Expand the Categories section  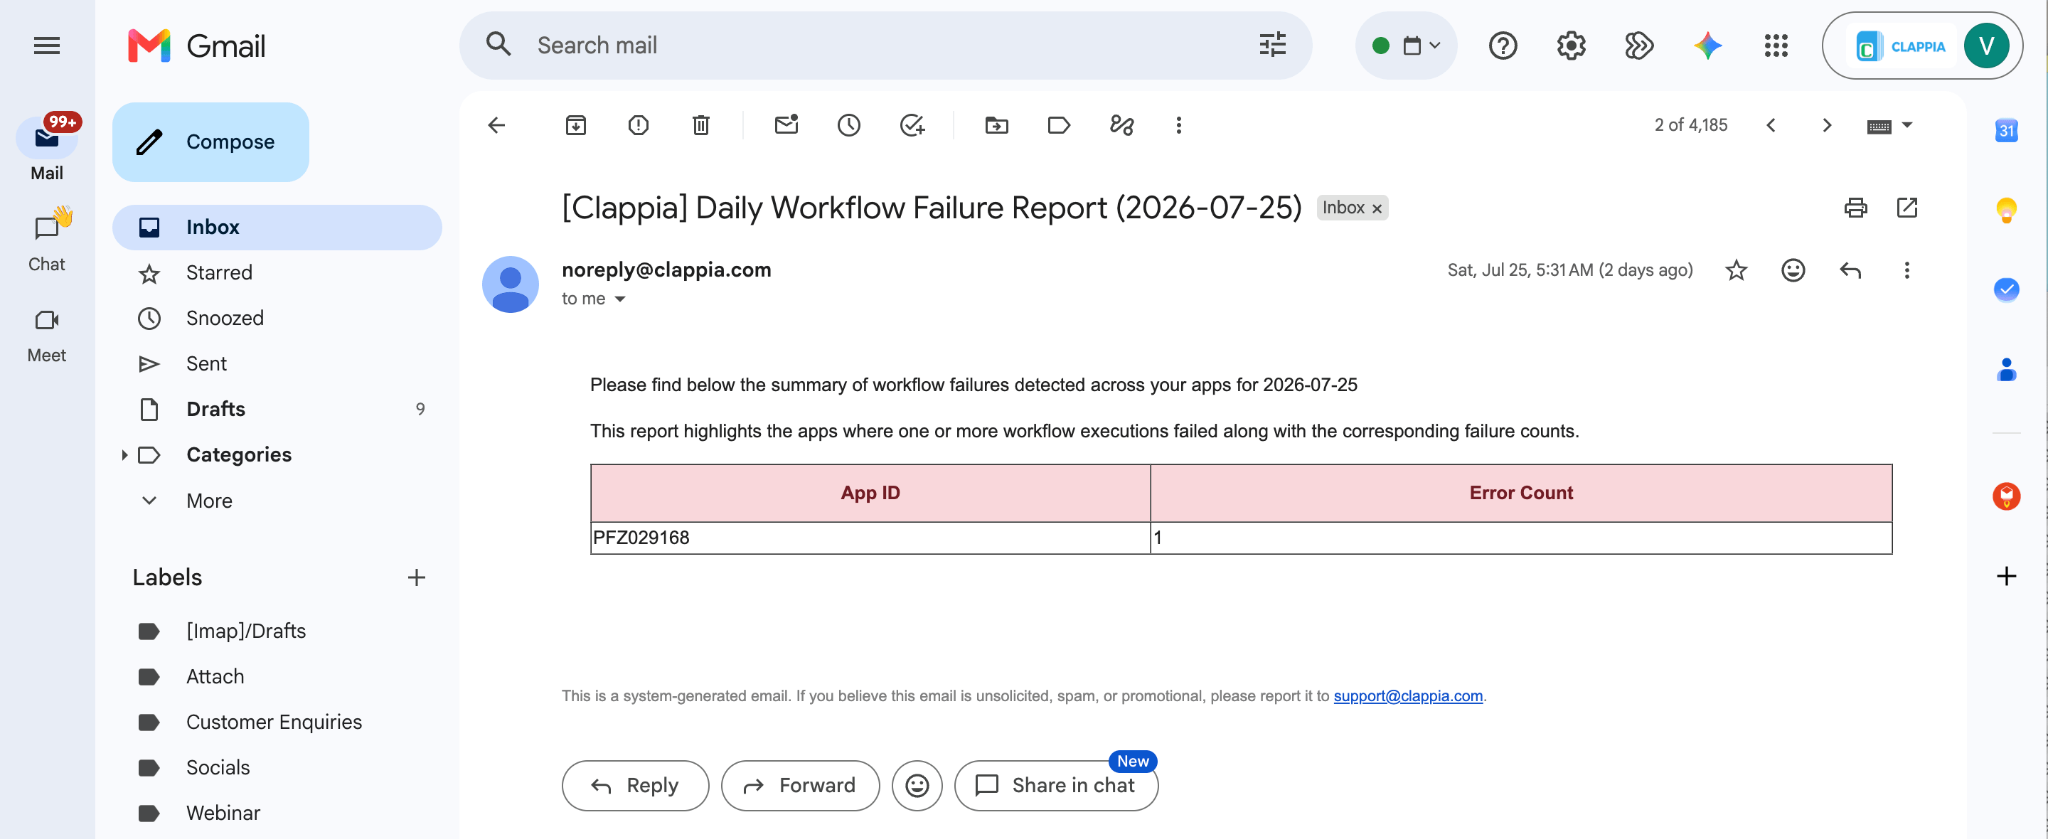coord(124,455)
